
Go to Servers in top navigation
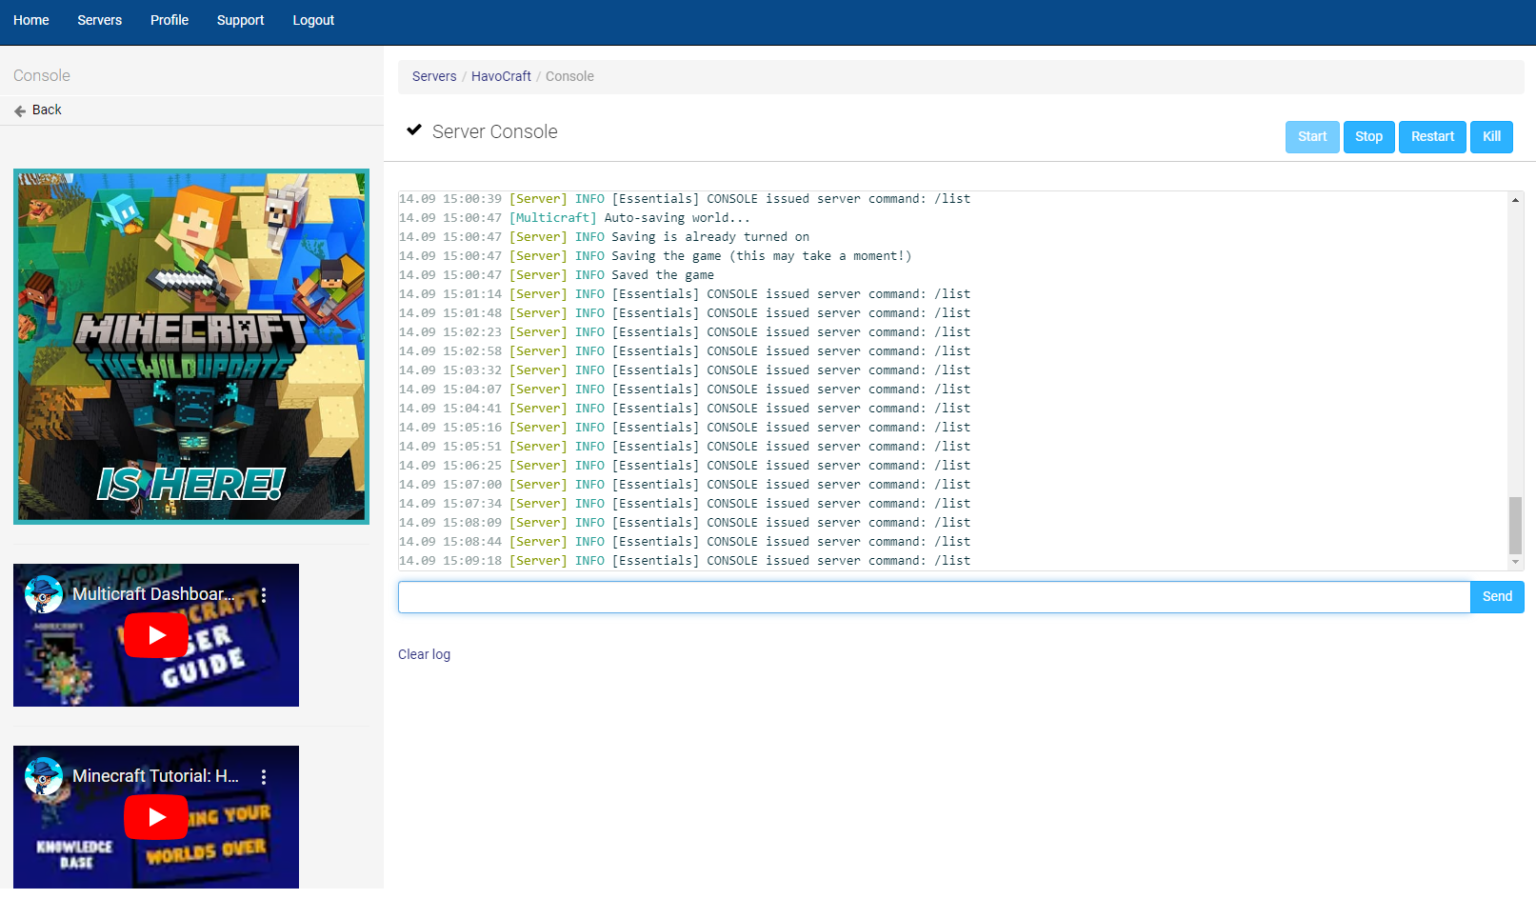(99, 20)
